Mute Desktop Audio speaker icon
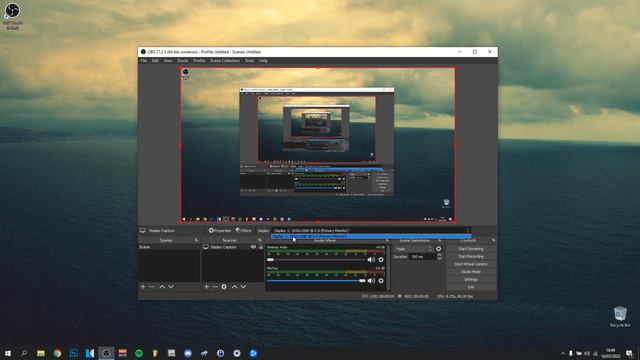This screenshot has height=360, width=640. [x=371, y=260]
